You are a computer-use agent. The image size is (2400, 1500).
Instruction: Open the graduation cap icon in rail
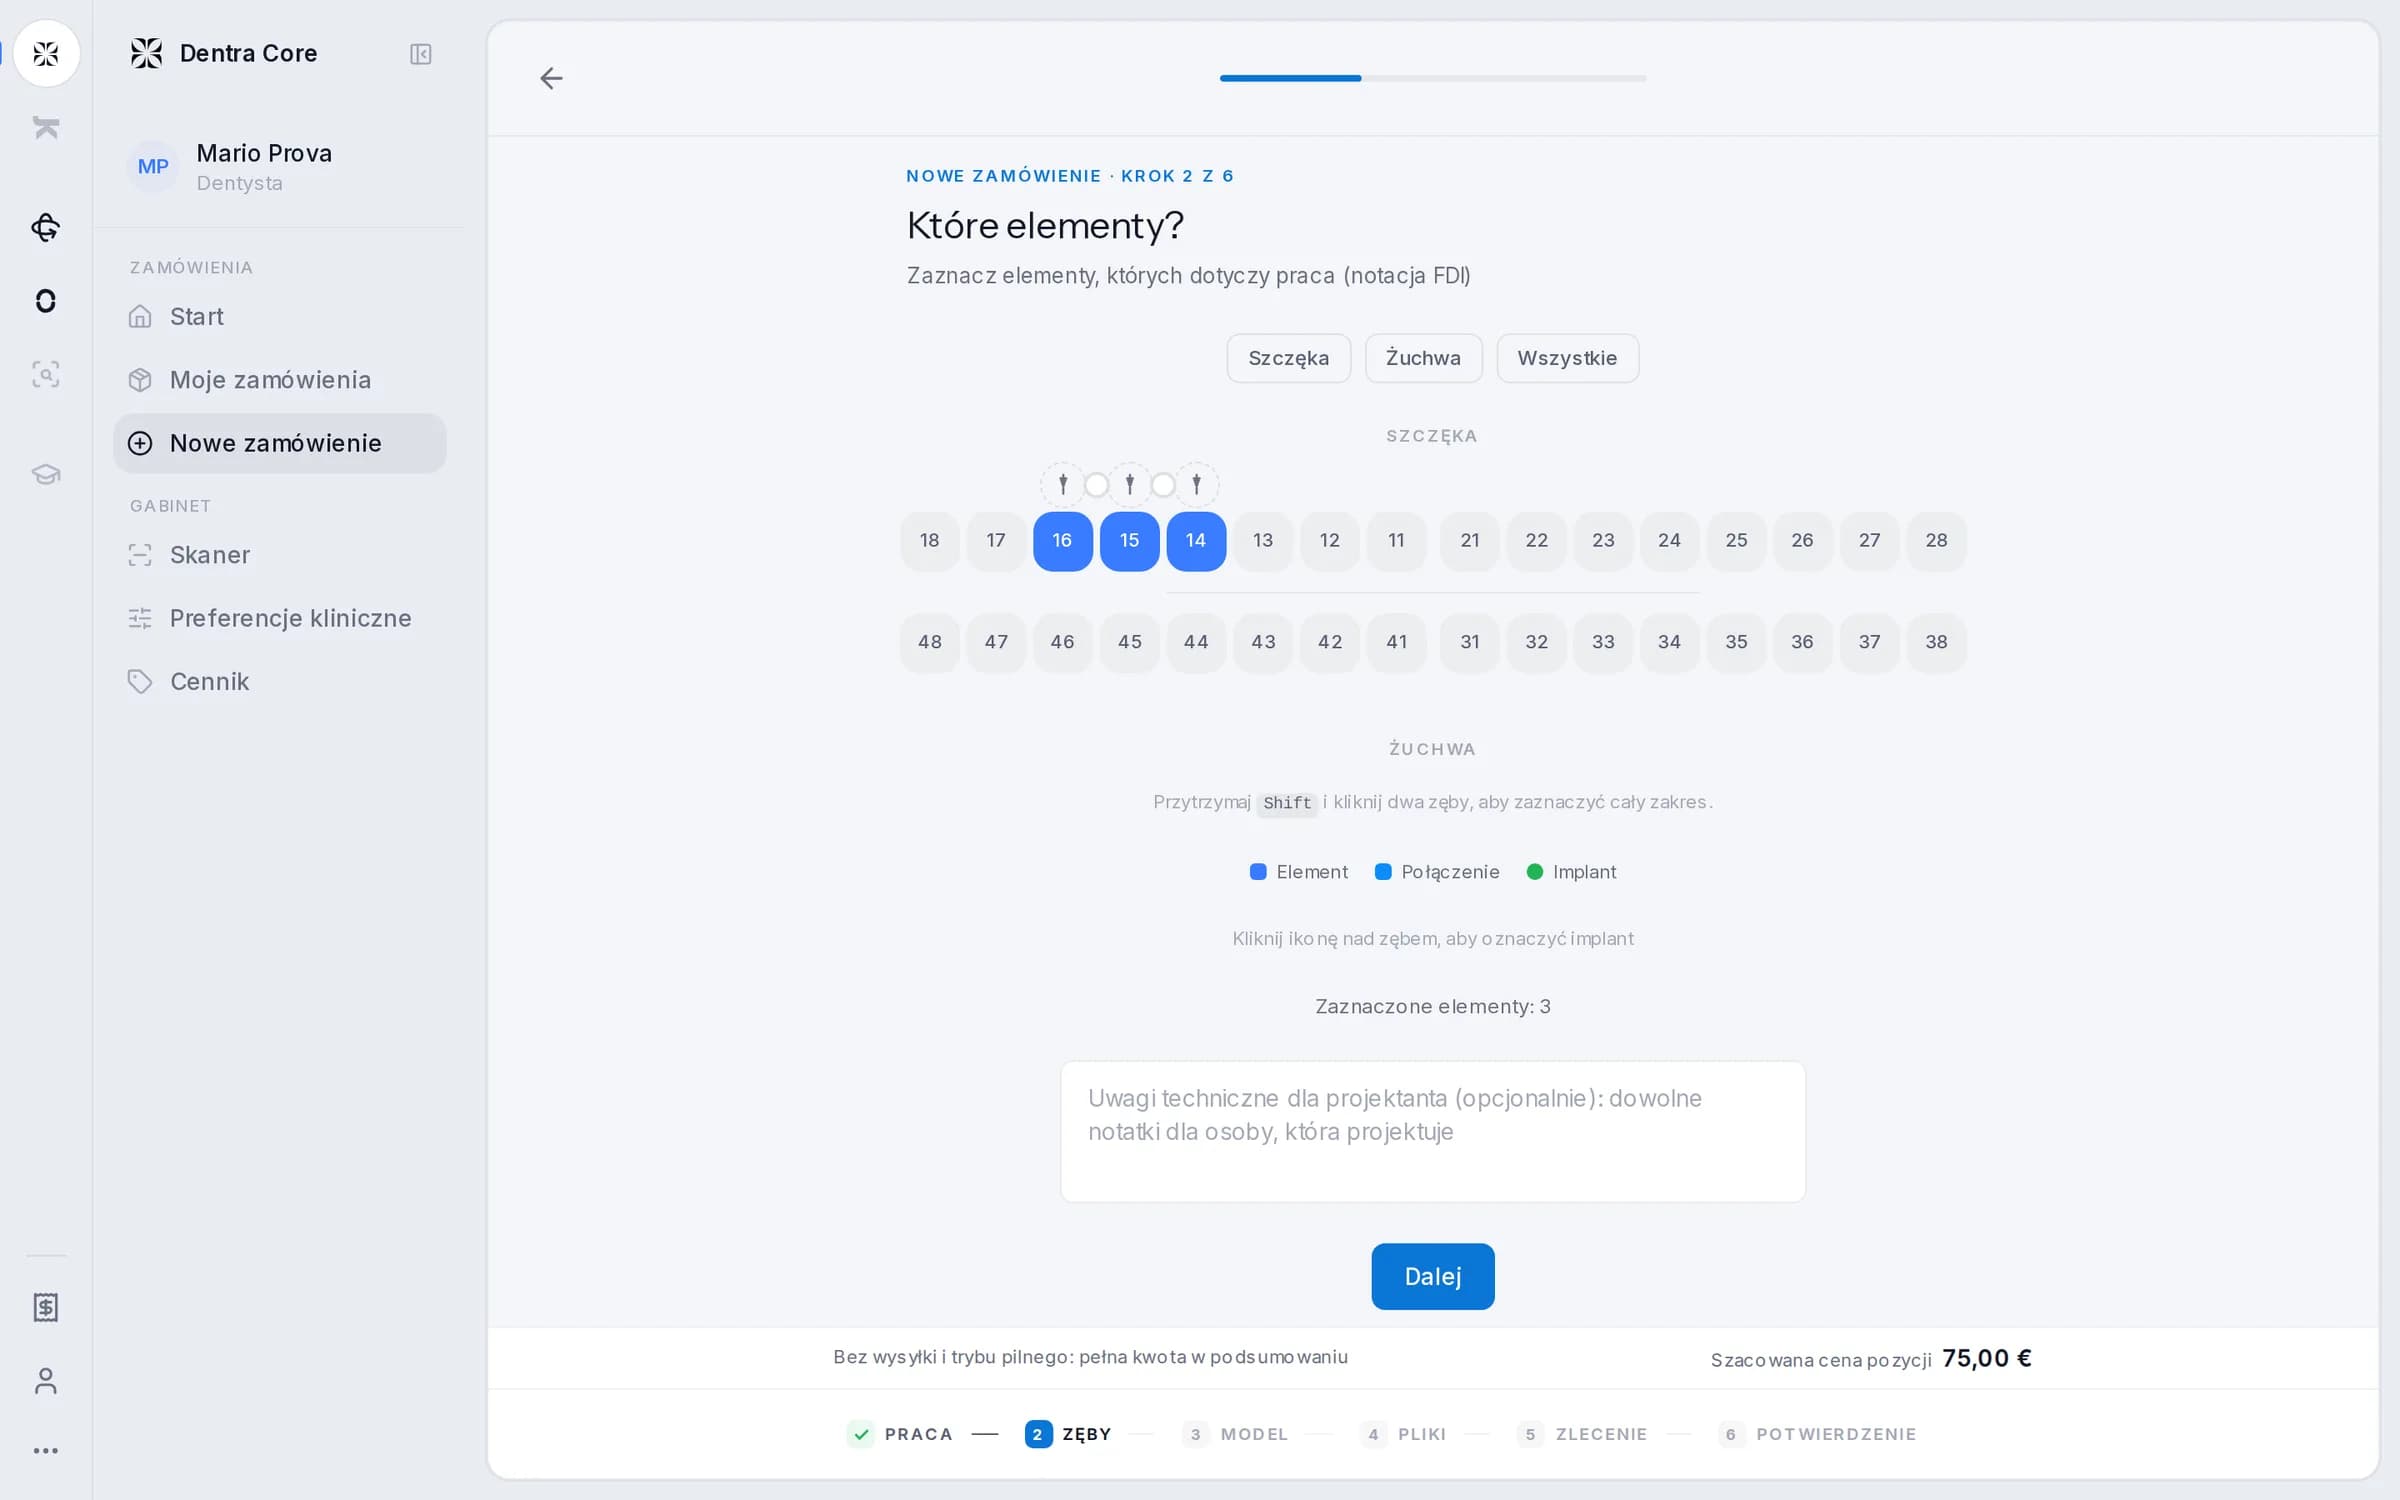point(46,474)
